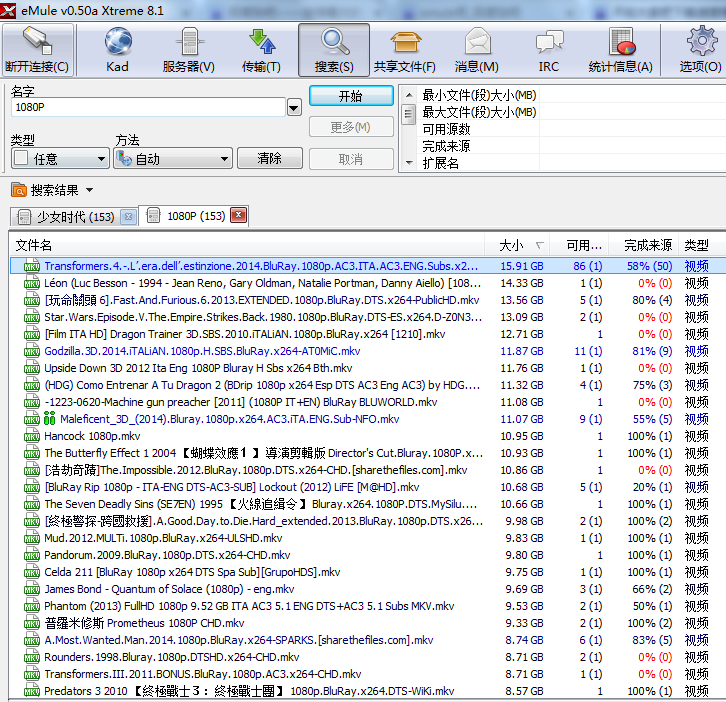The image size is (726, 702).
Task: Click the server icon on 少女时代 tab
Action: 24,217
